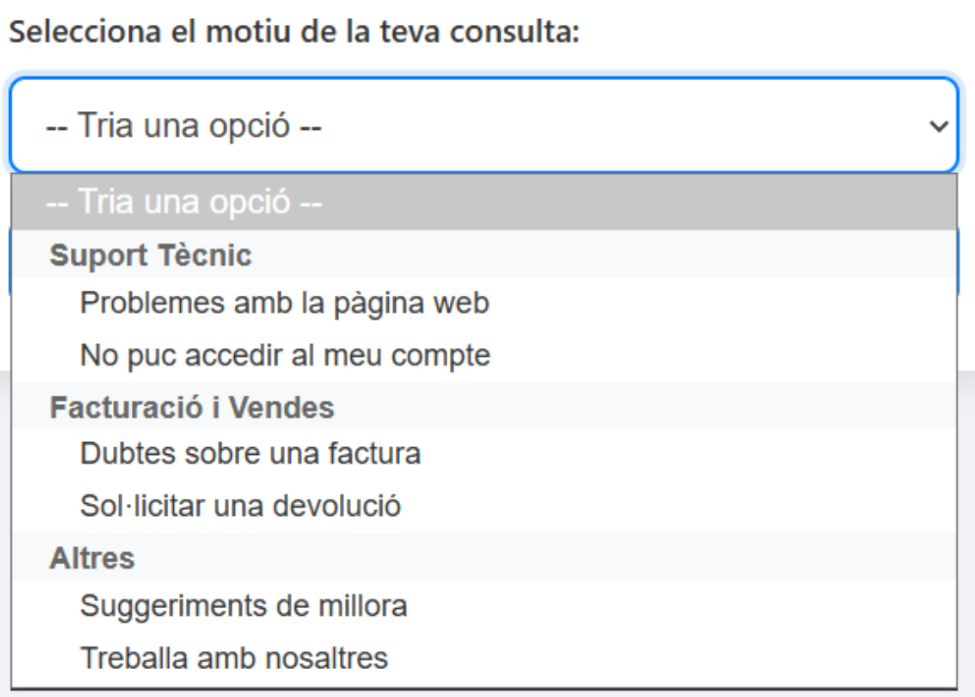Click the placeholder text in the select field

click(x=183, y=127)
